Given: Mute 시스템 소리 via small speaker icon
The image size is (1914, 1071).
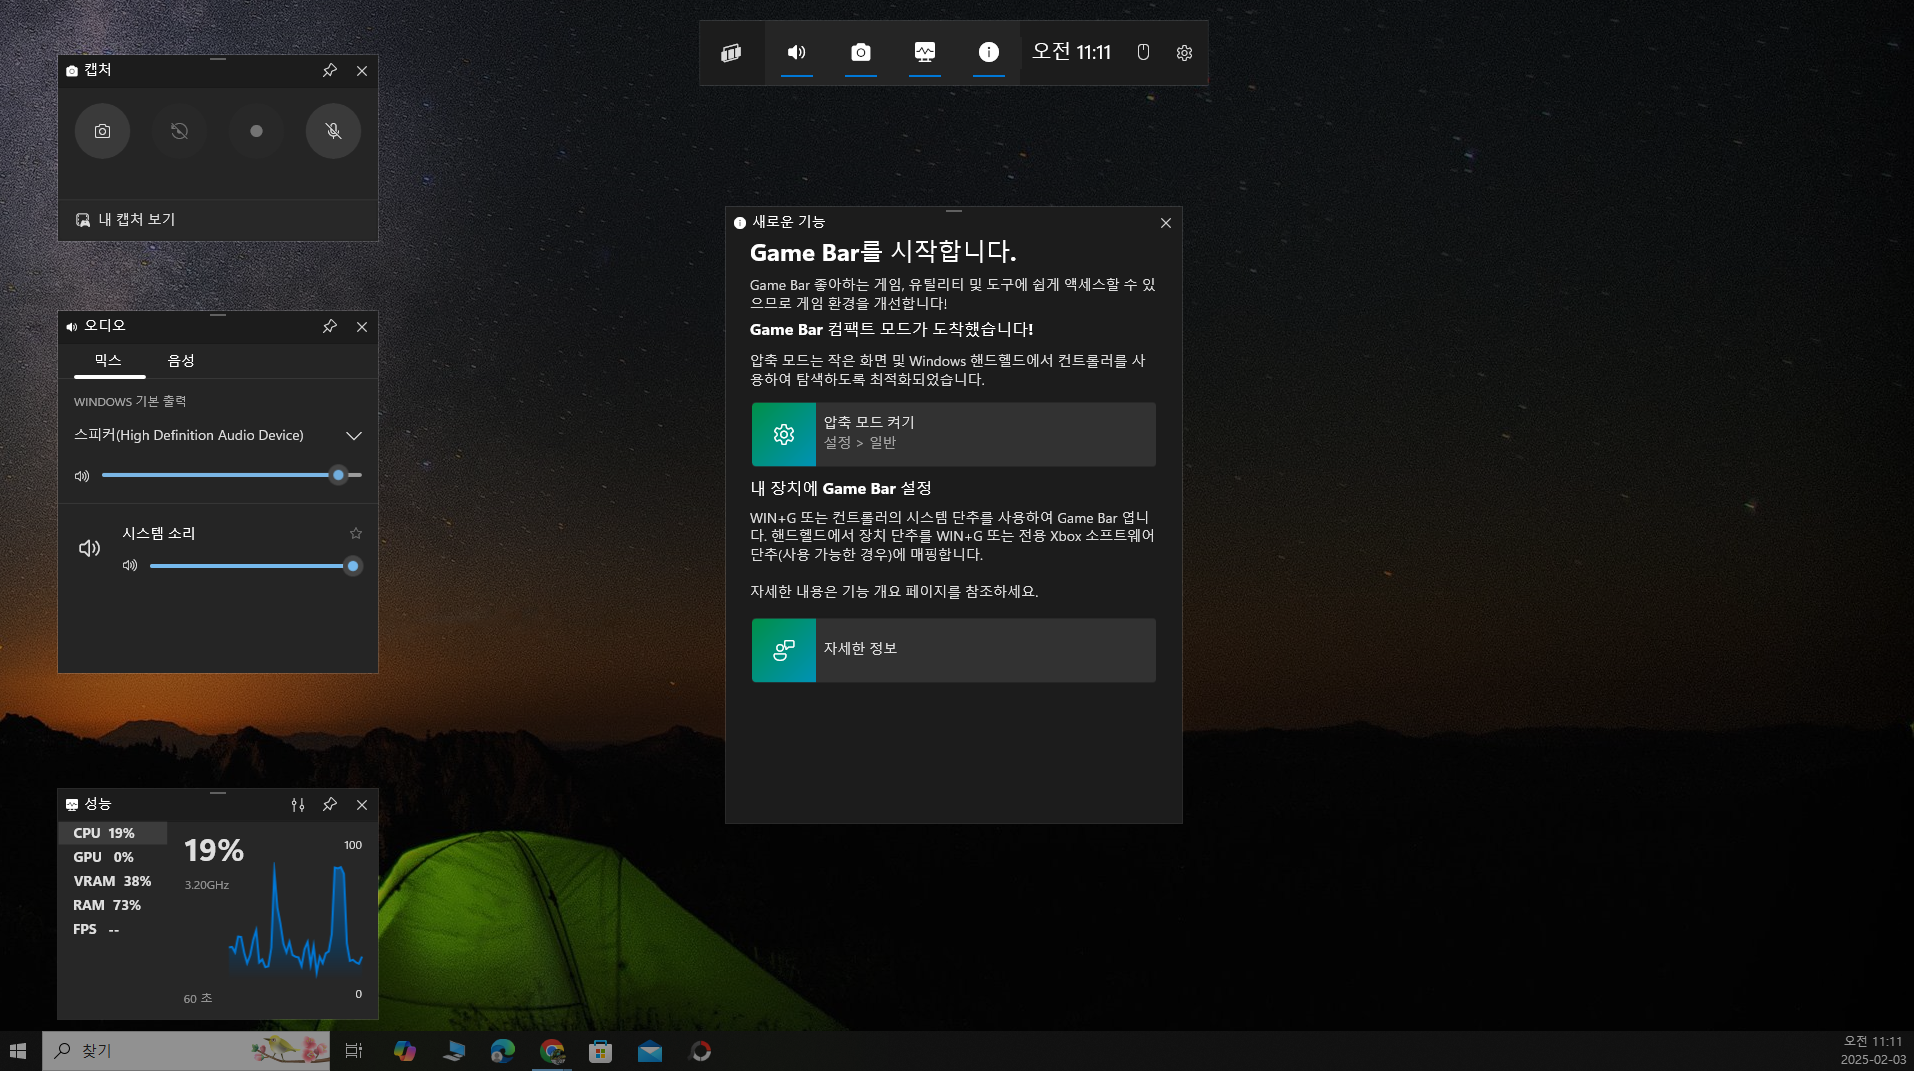Looking at the screenshot, I should 130,566.
